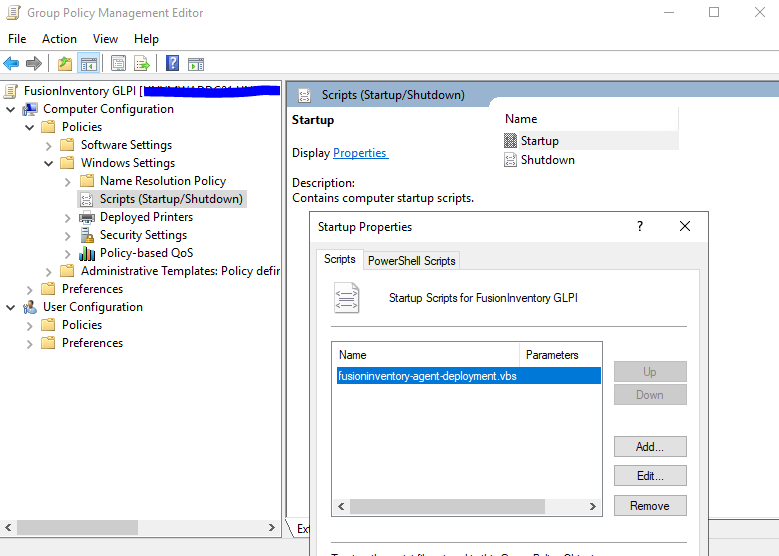Expand the Deployed Printers node
This screenshot has height=556, width=779.
pyautogui.click(x=68, y=218)
